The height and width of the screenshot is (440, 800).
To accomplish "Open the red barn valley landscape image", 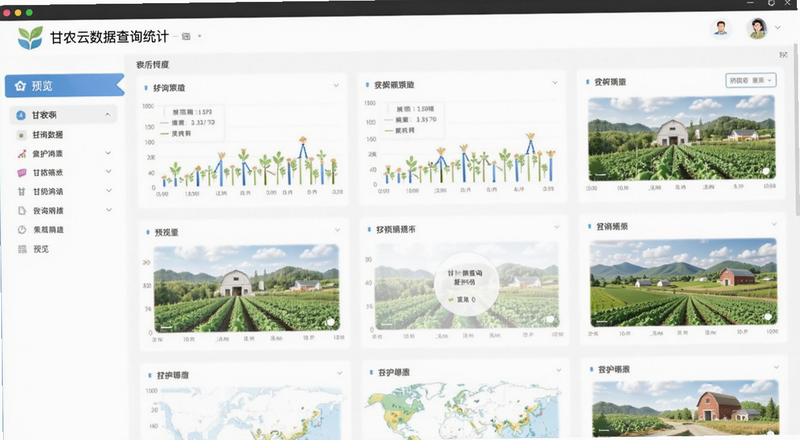I will click(x=683, y=282).
